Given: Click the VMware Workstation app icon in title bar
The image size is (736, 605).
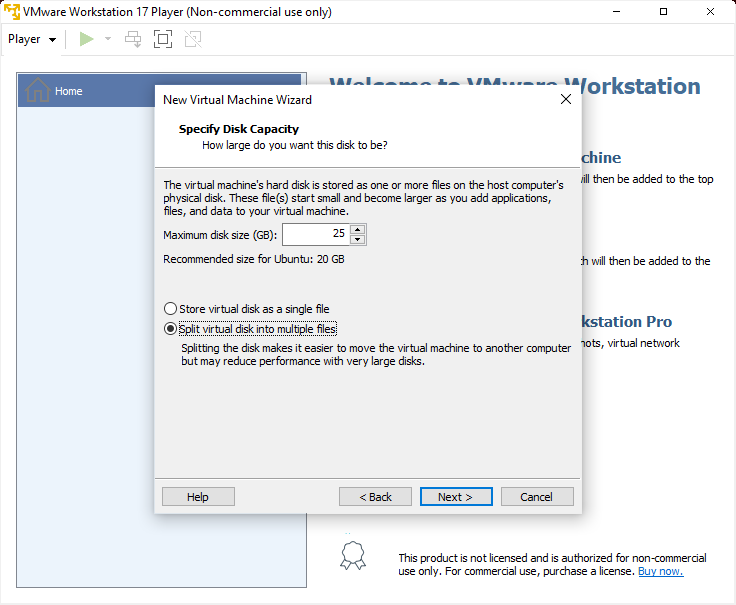Looking at the screenshot, I should click(x=12, y=12).
